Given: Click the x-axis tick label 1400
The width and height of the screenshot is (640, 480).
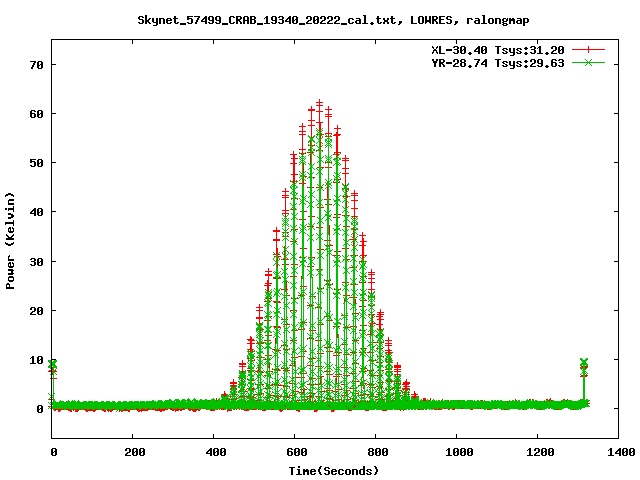Looking at the screenshot, I should [621, 452].
